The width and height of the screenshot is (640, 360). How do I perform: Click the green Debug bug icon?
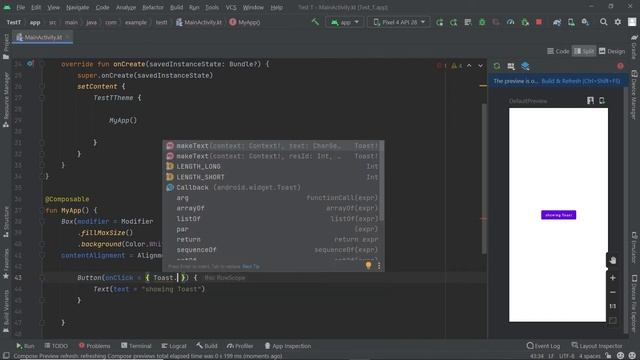(482, 22)
